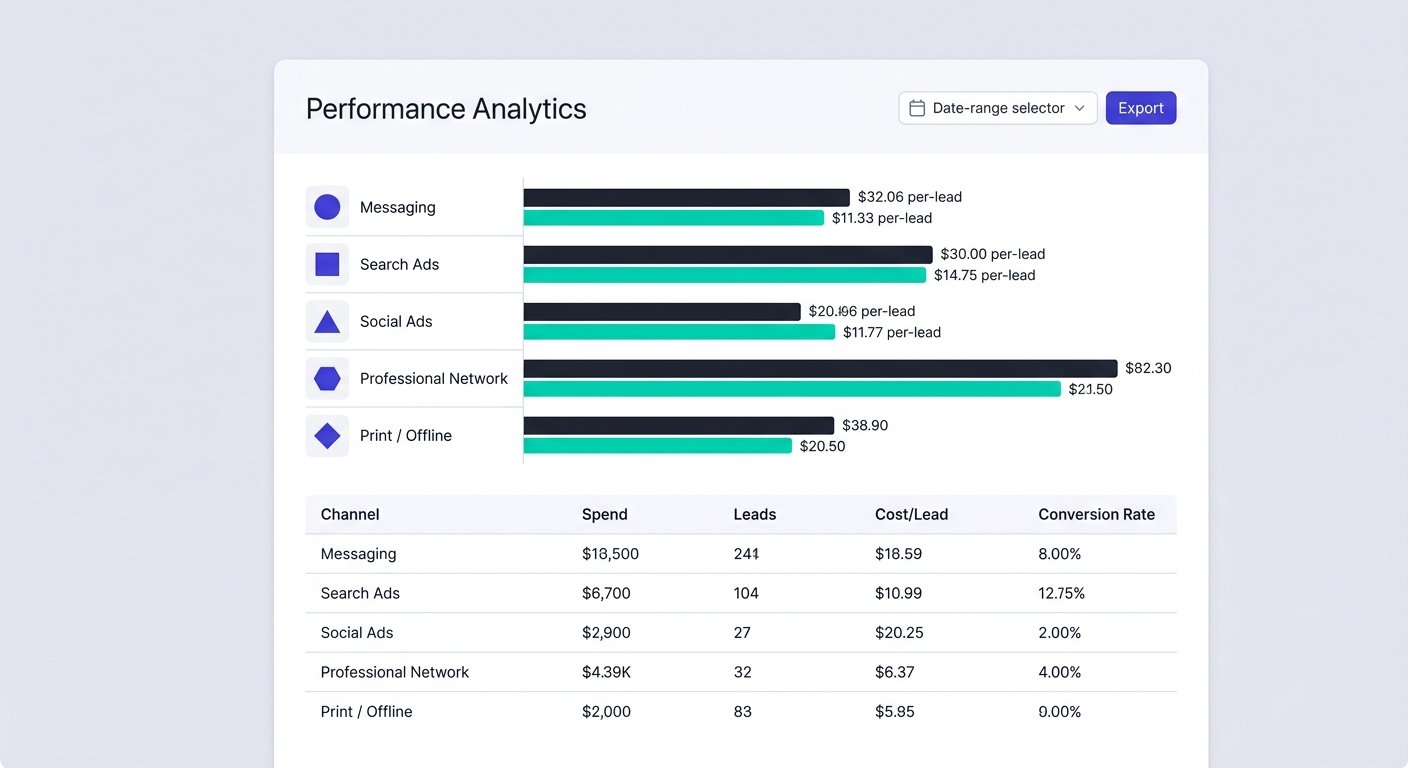Viewport: 1408px width, 768px height.
Task: Click the Performance Analytics title
Action: click(x=446, y=109)
